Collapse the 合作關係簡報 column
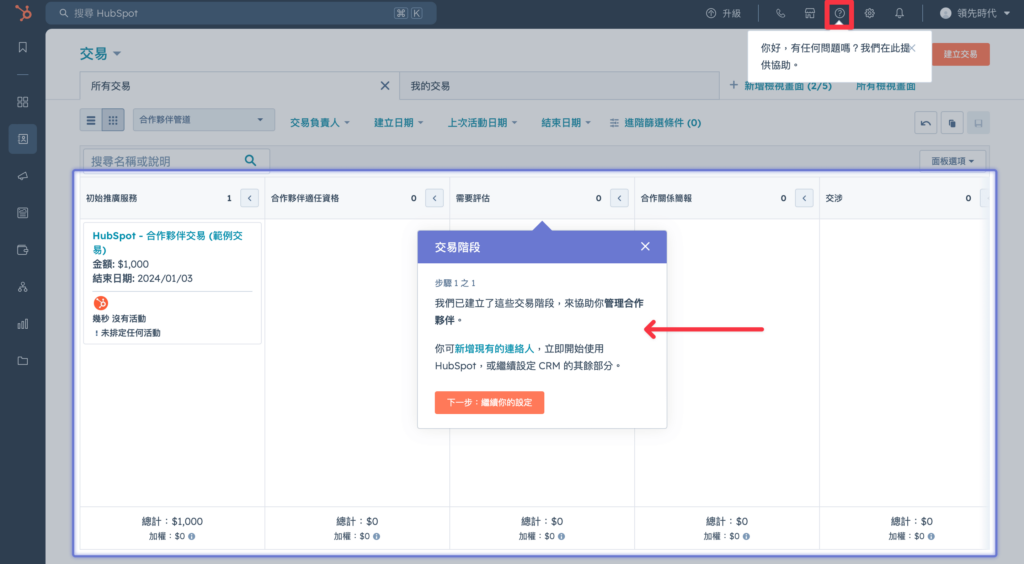The width and height of the screenshot is (1024, 564). 804,198
